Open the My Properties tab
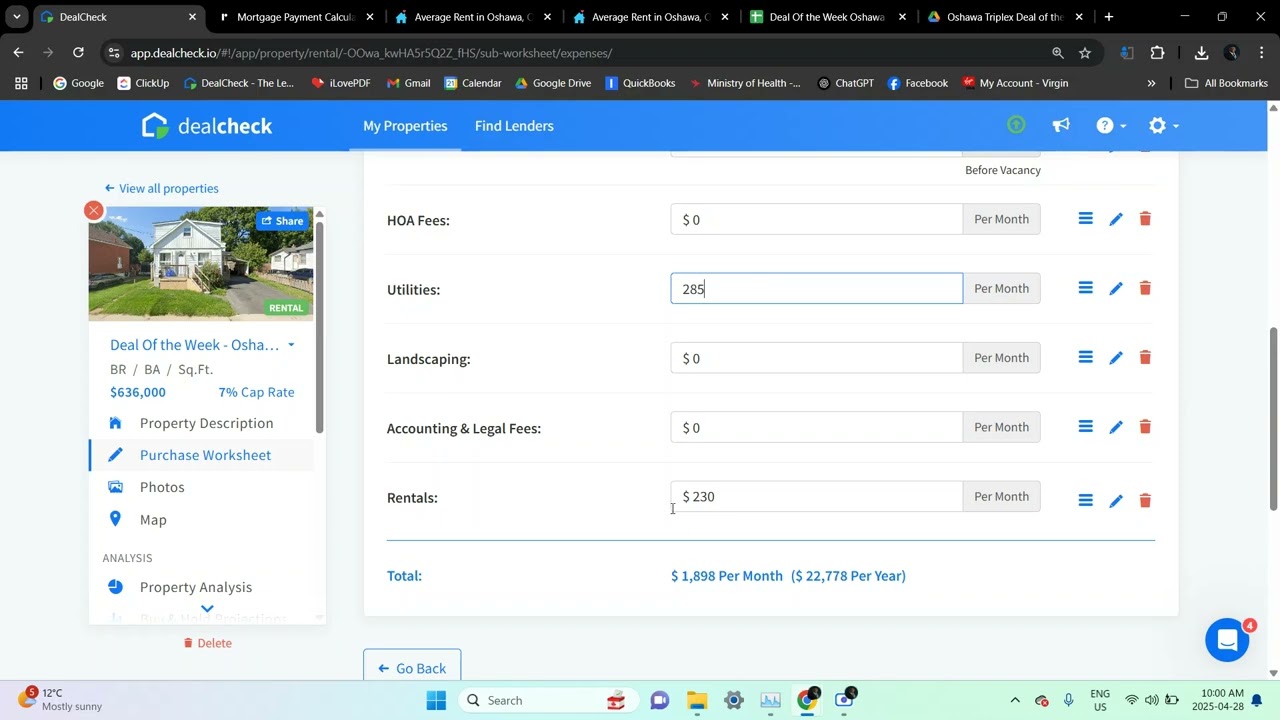The image size is (1280, 720). click(x=405, y=126)
